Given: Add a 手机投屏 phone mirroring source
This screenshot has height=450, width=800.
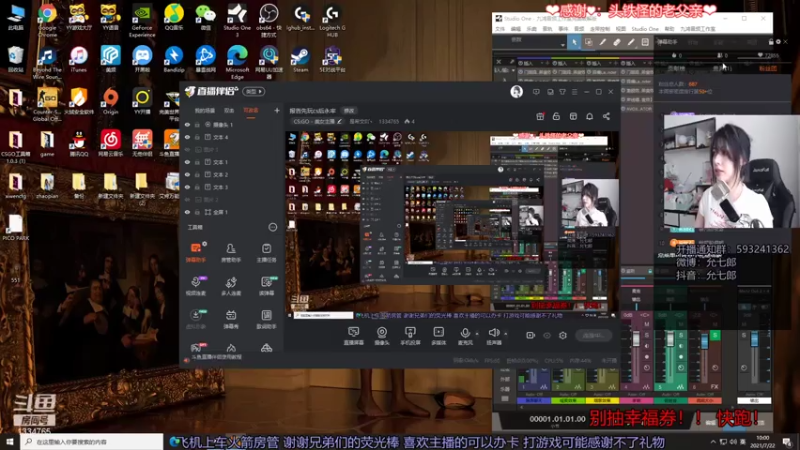Looking at the screenshot, I should pyautogui.click(x=410, y=336).
